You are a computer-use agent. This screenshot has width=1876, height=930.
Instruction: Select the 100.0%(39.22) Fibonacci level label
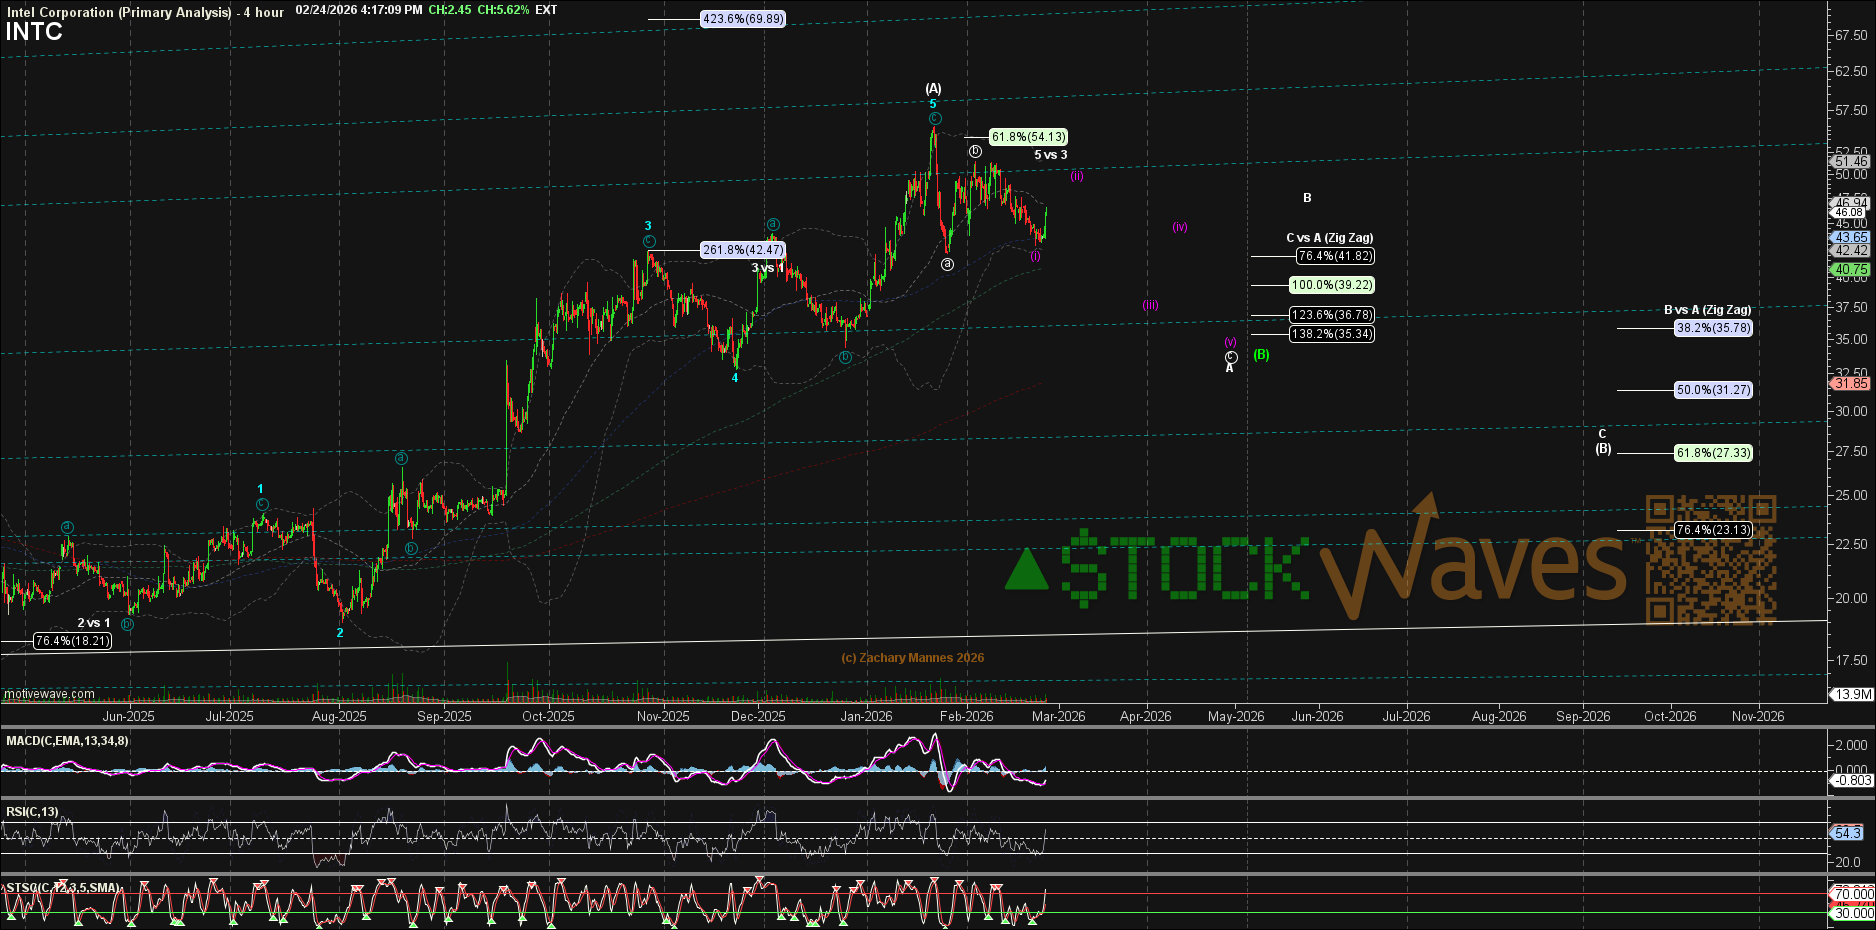(1332, 285)
